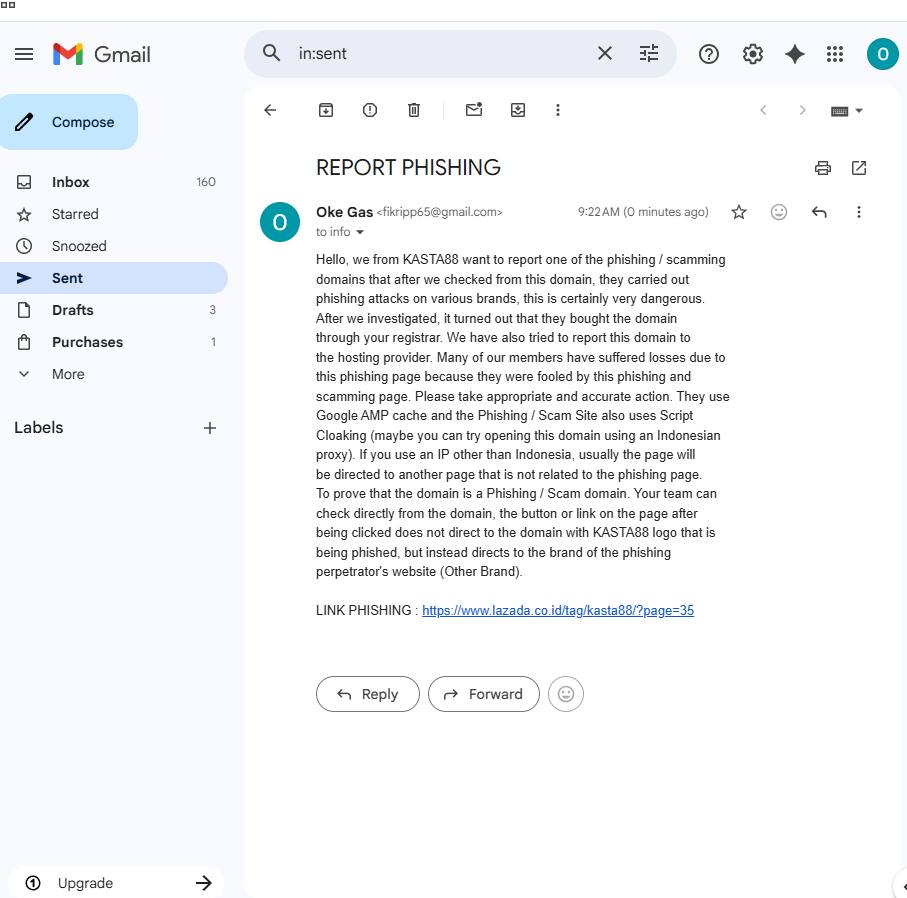Select the Sent folder

(x=114, y=278)
